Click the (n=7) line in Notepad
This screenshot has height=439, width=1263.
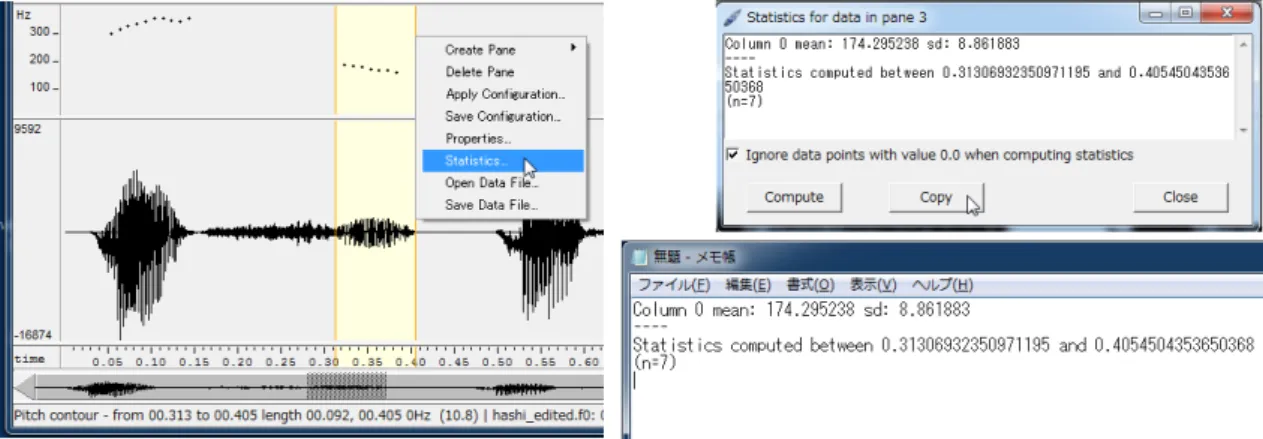pyautogui.click(x=655, y=362)
